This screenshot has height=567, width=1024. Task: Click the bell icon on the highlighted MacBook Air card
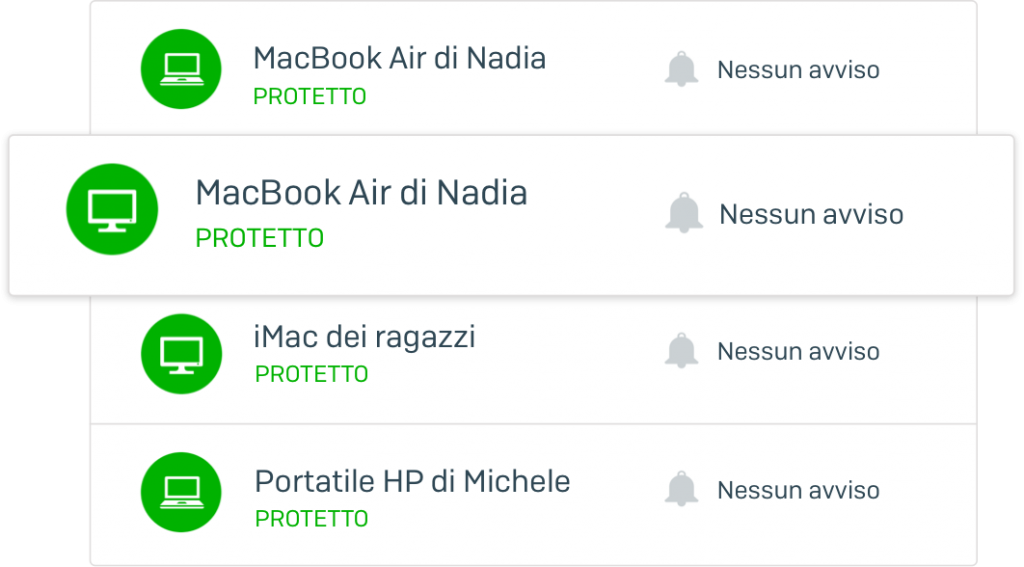(684, 213)
